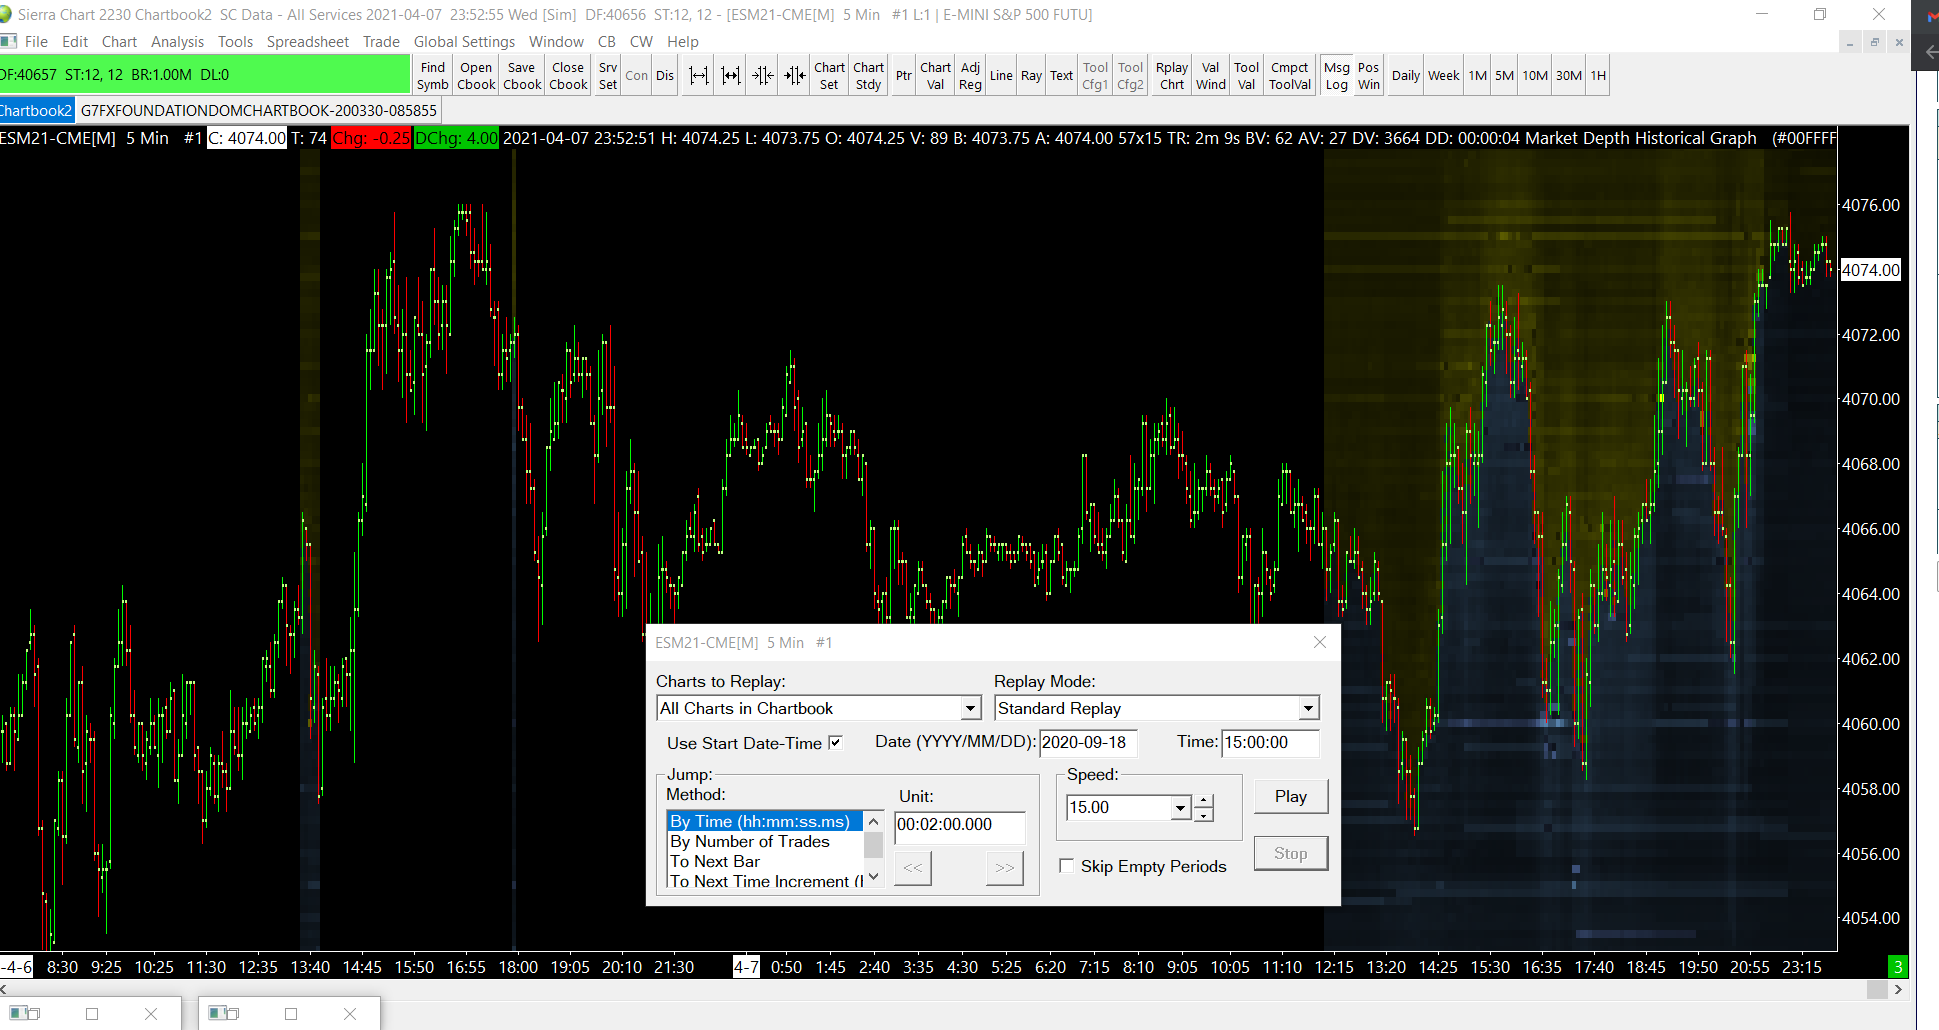This screenshot has width=1939, height=1030.
Task: Toggle the Use Start Date-Time checkbox
Action: click(836, 743)
